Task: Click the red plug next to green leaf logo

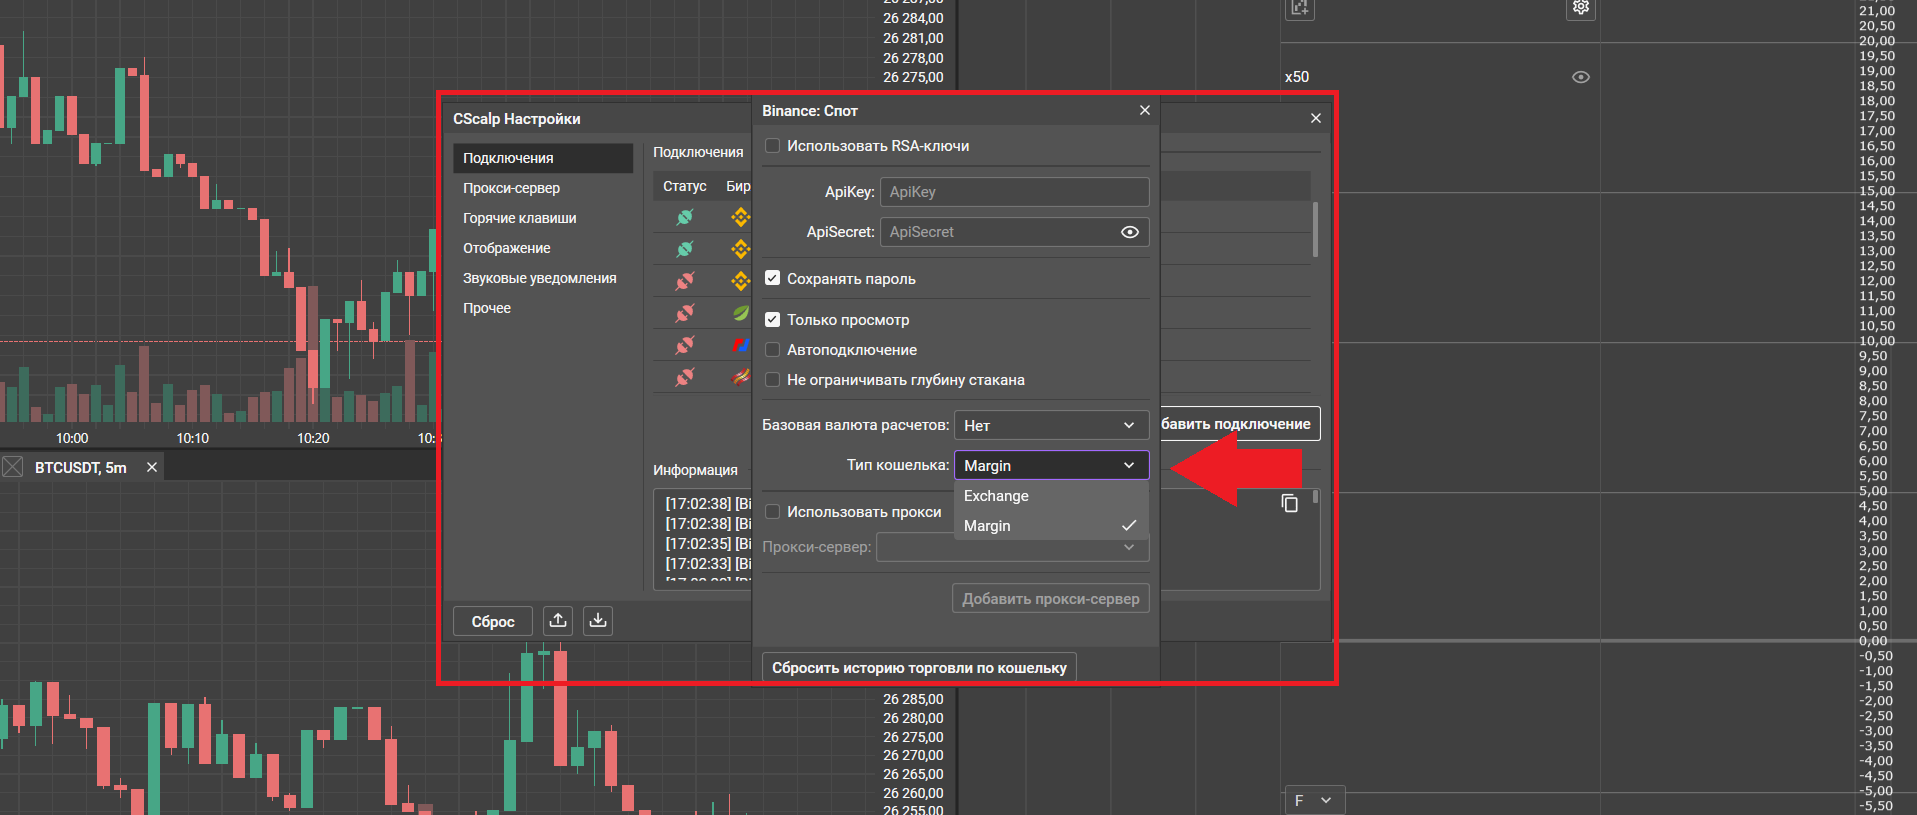Action: 685,313
